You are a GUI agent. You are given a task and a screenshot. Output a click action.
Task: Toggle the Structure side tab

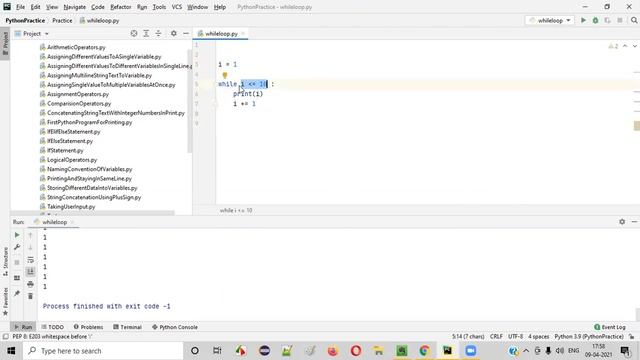pyautogui.click(x=5, y=262)
